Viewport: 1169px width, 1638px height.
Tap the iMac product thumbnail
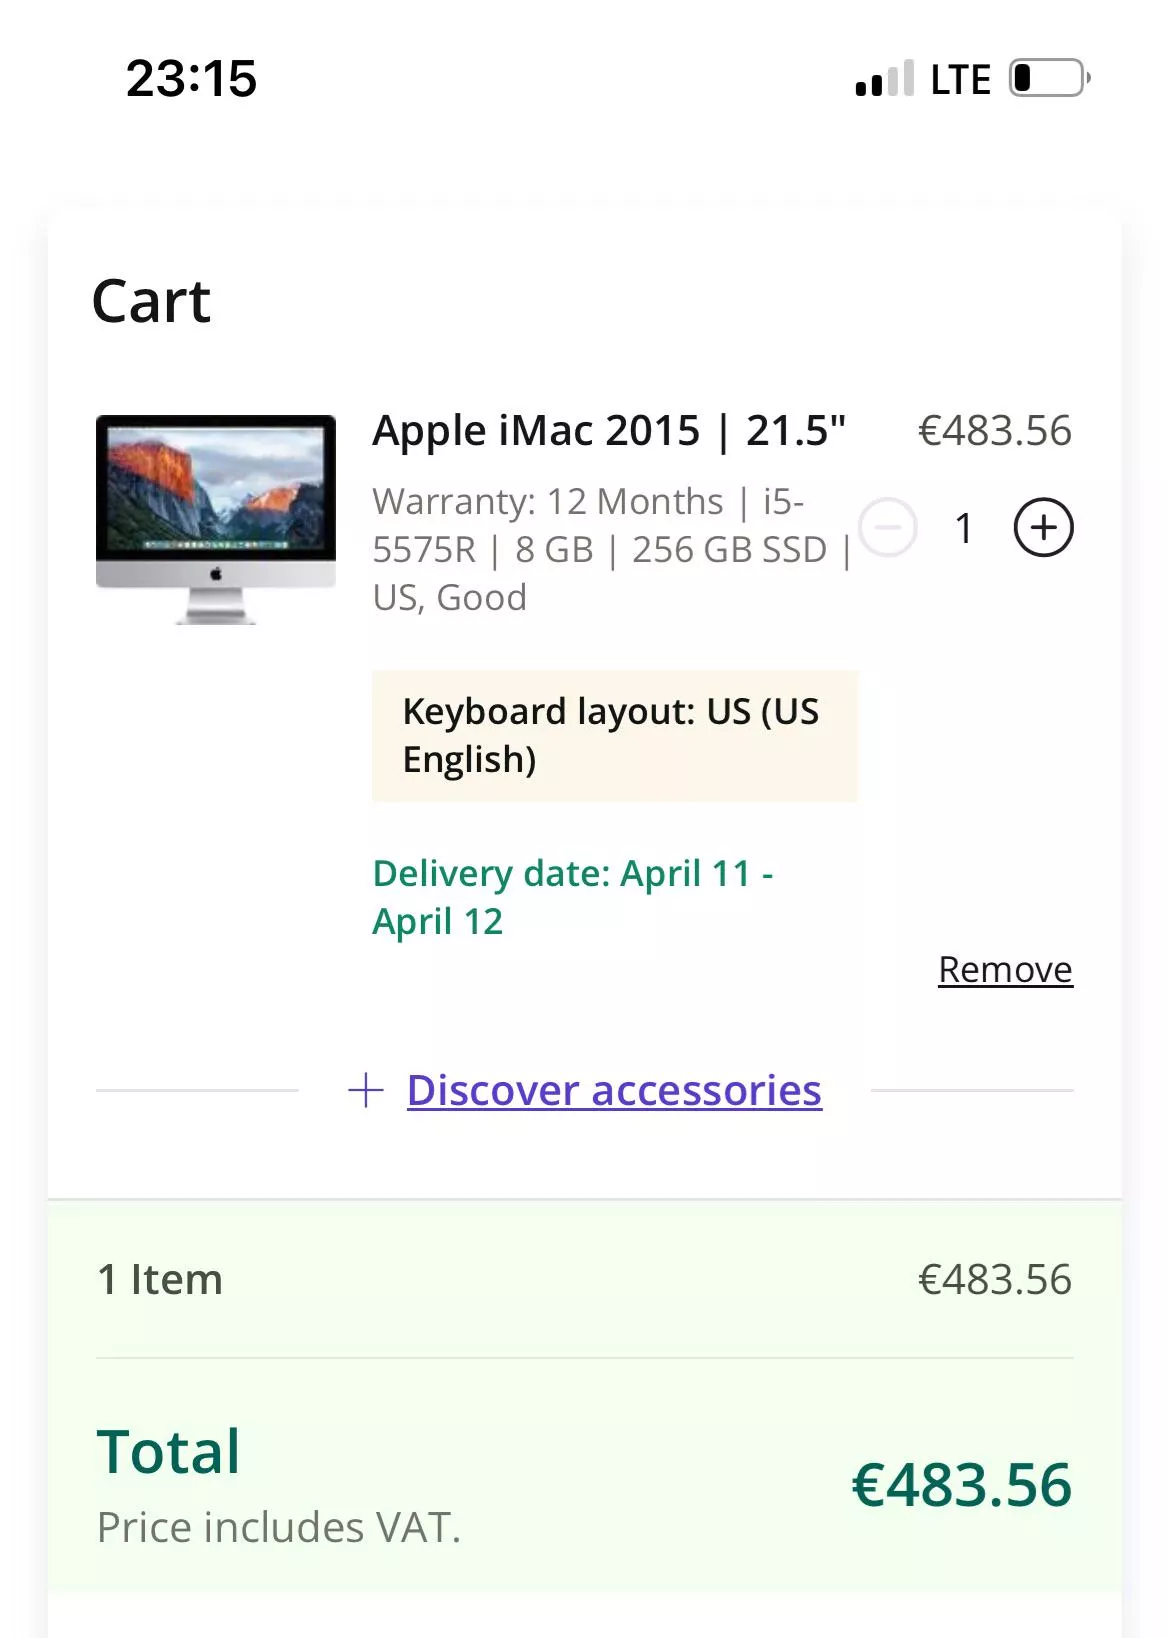[x=216, y=519]
